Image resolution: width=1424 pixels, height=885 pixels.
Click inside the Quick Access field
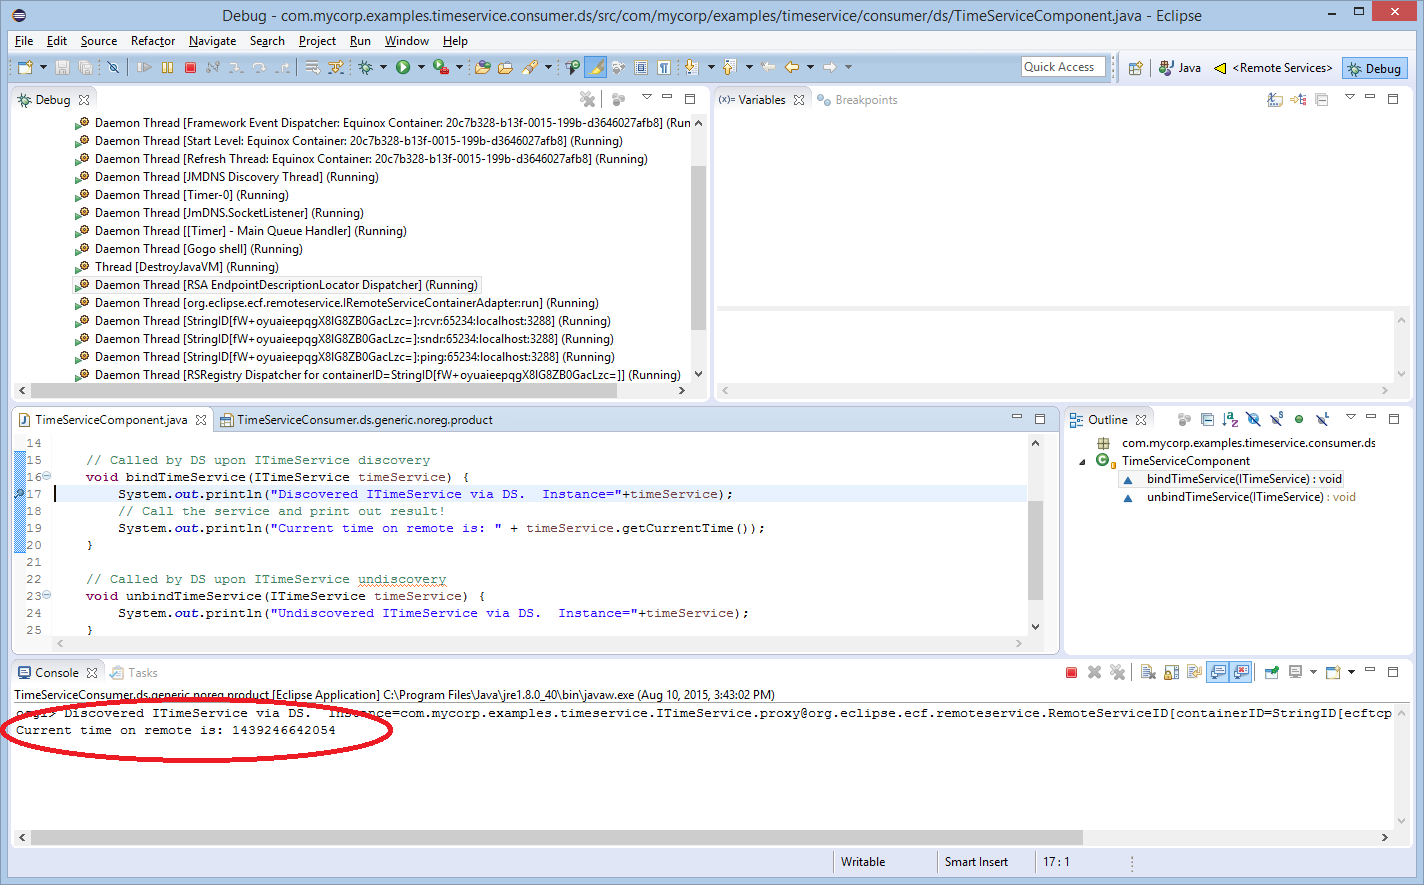[1063, 67]
